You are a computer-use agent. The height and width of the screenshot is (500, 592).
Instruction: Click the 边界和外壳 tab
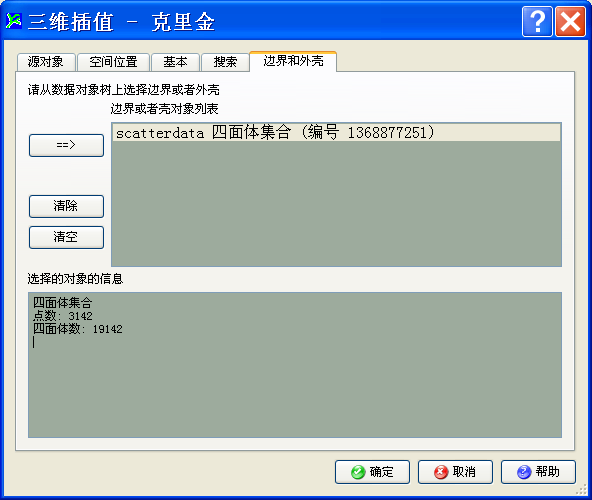pyautogui.click(x=293, y=61)
